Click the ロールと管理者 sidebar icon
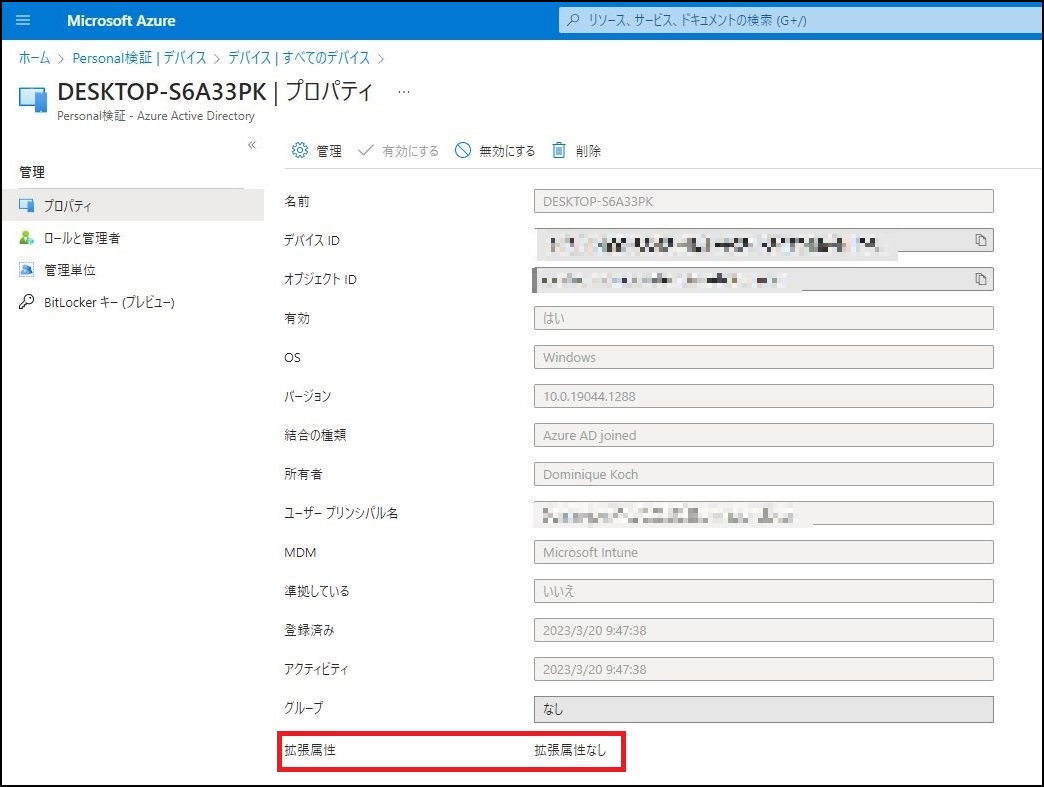The width and height of the screenshot is (1044, 787). click(x=27, y=238)
